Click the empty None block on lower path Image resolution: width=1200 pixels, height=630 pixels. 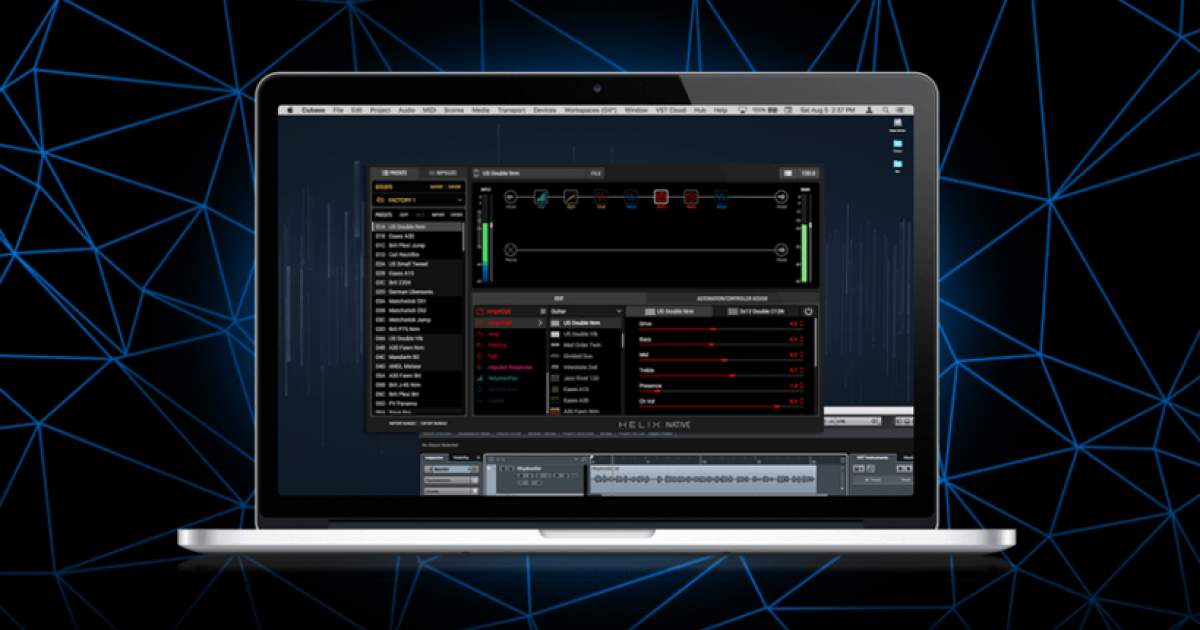click(510, 249)
